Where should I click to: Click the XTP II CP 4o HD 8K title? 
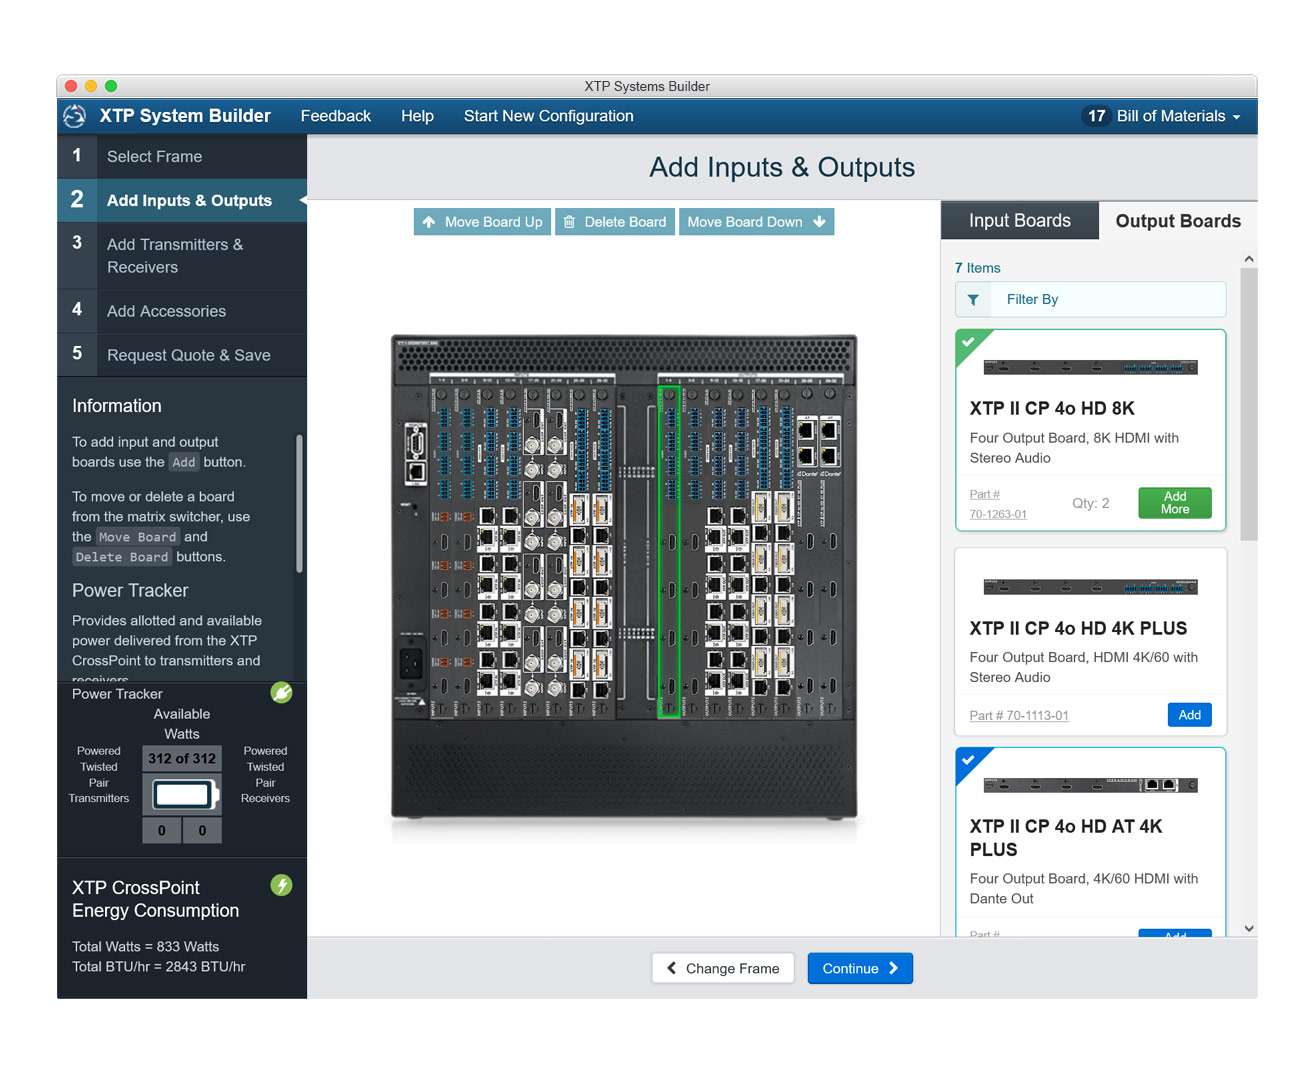pos(1052,408)
